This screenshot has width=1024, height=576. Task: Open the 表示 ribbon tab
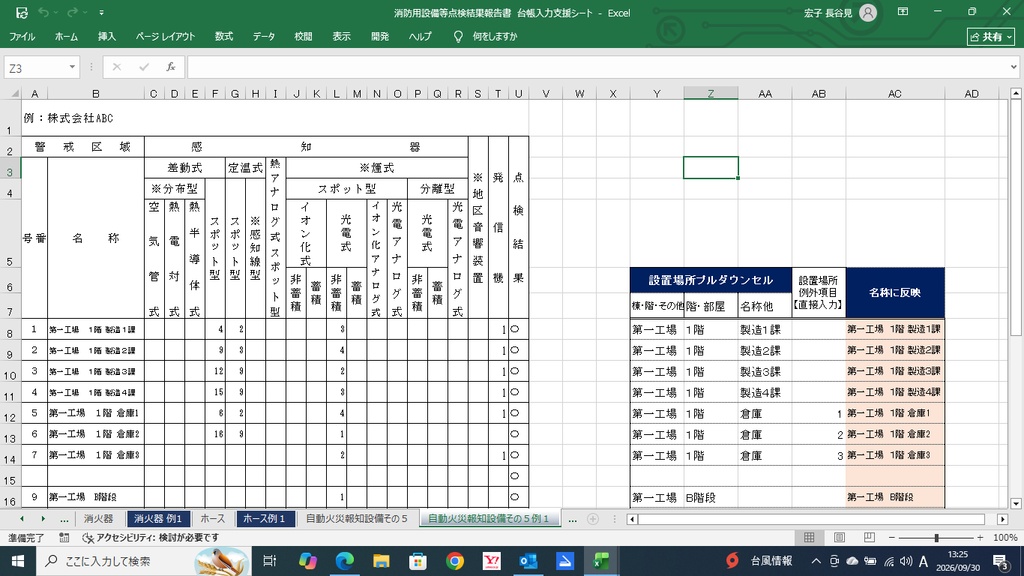coord(342,37)
